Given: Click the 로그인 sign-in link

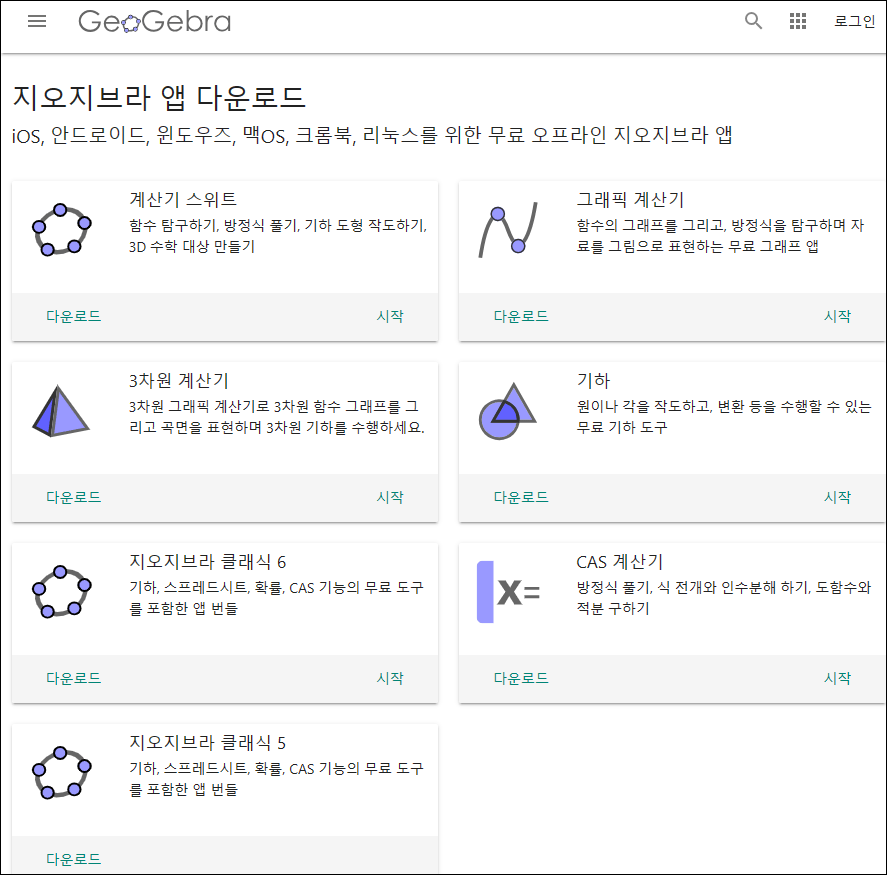Looking at the screenshot, I should [x=854, y=21].
